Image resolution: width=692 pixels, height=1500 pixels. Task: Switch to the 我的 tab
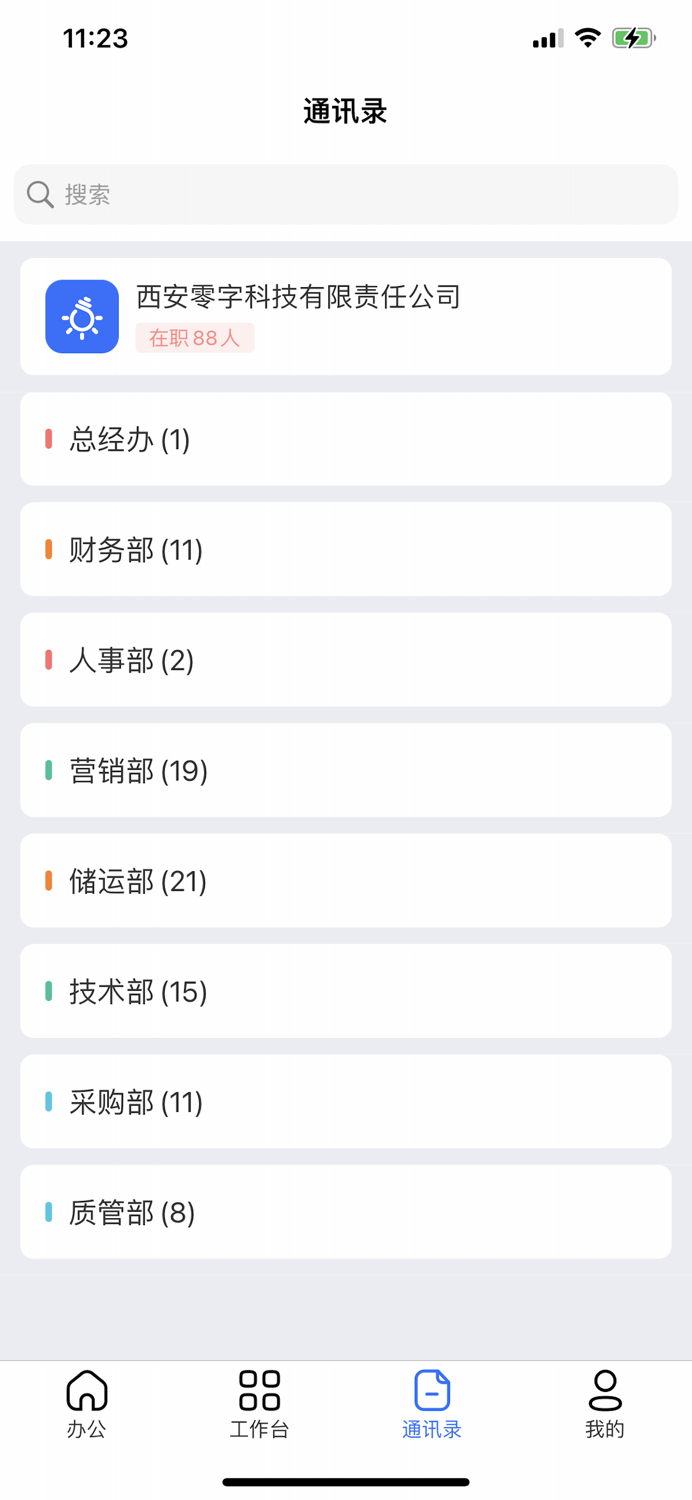(604, 1405)
